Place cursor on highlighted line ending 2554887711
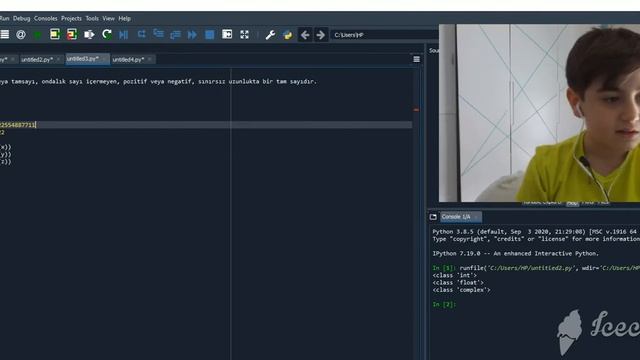 (x=206, y=125)
